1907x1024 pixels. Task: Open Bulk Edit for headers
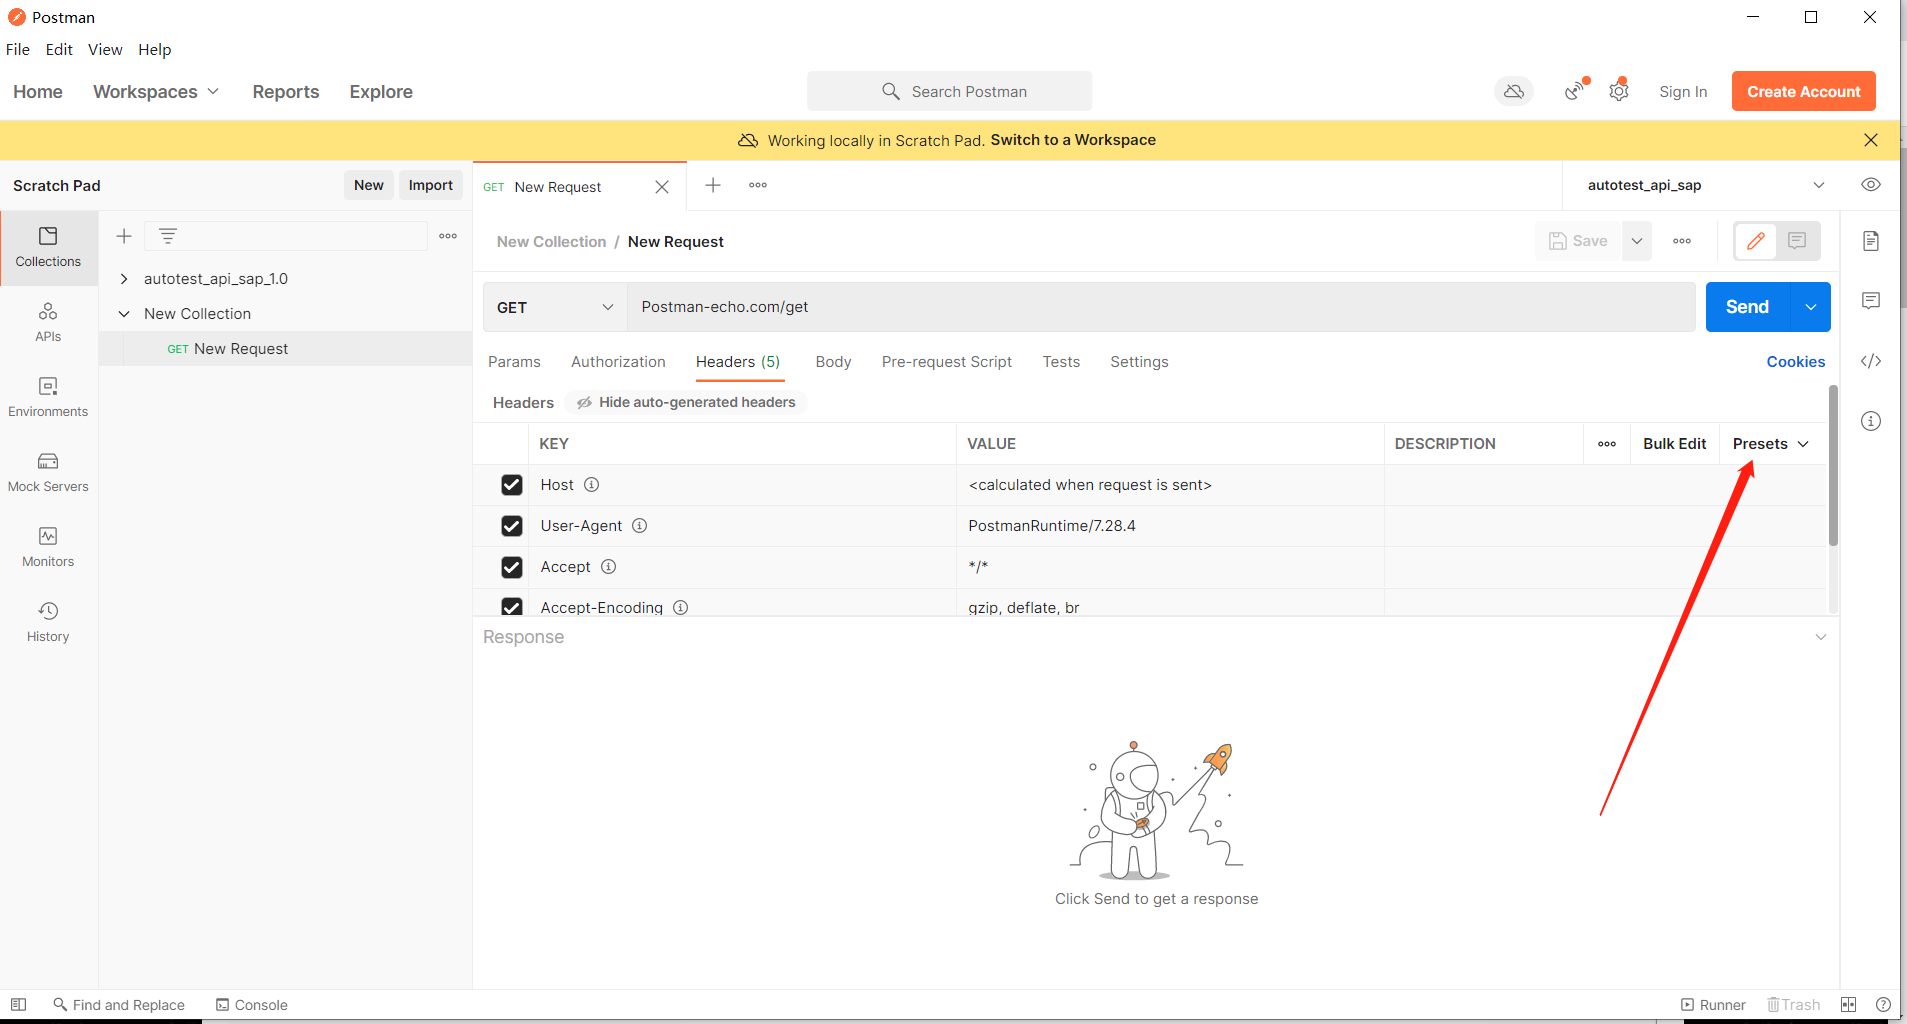click(x=1674, y=444)
